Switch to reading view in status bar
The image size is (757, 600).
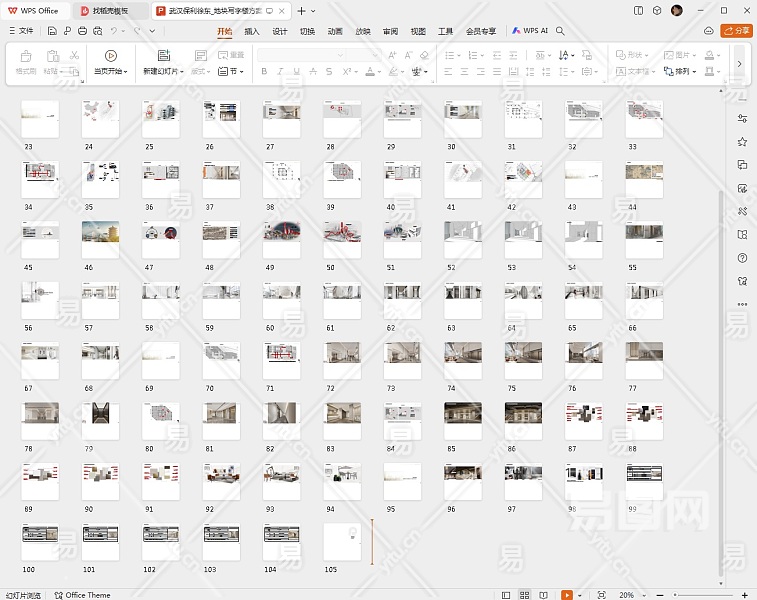click(545, 594)
